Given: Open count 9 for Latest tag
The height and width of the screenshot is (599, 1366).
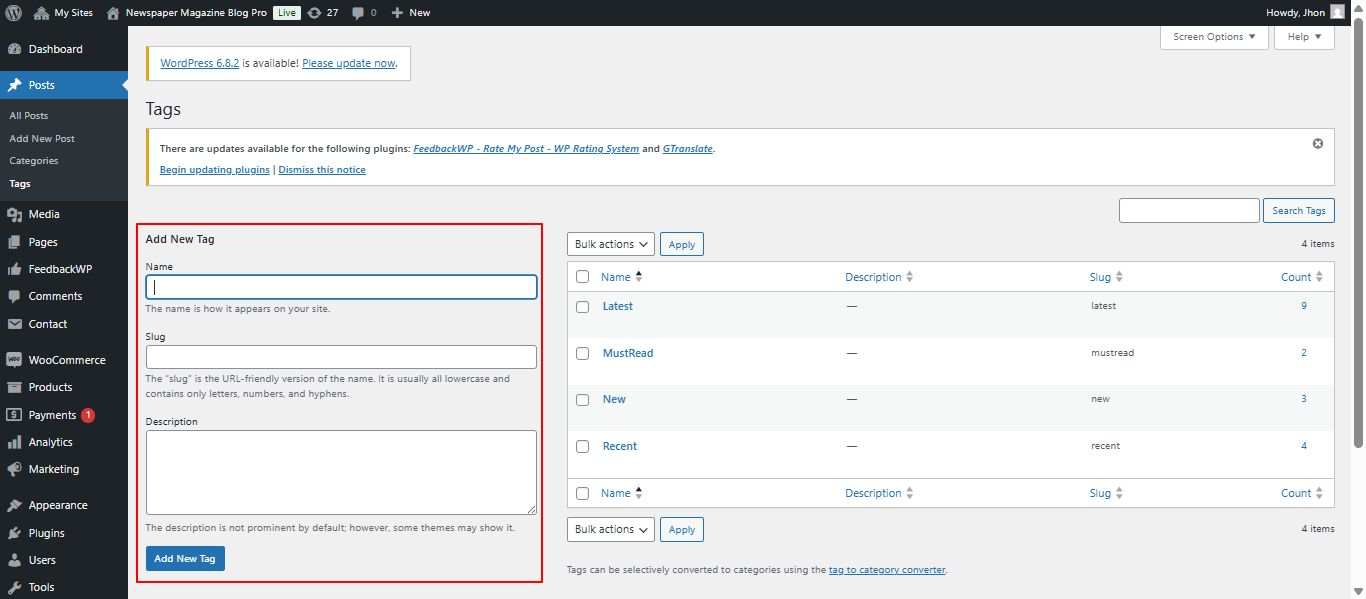Looking at the screenshot, I should 1304,306.
